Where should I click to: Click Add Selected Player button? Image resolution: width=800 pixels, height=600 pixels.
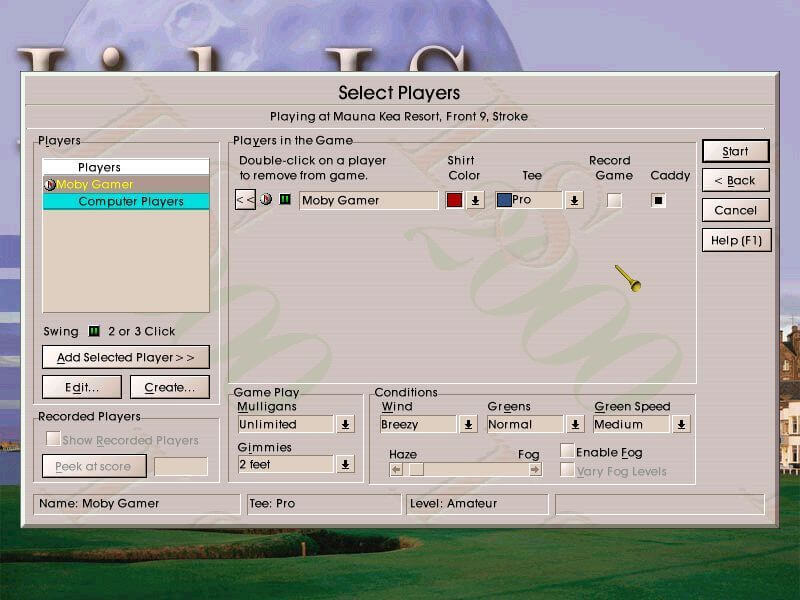(x=126, y=357)
